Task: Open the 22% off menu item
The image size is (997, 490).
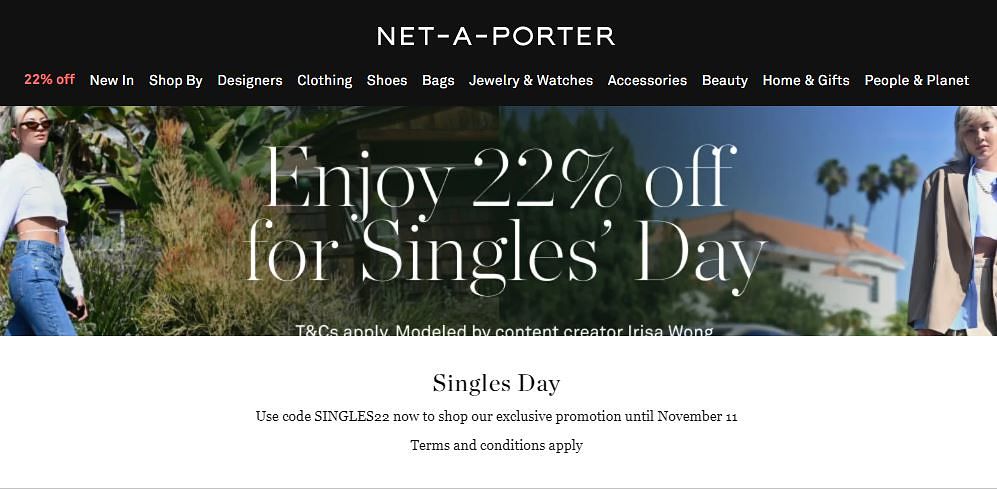Action: (x=49, y=80)
